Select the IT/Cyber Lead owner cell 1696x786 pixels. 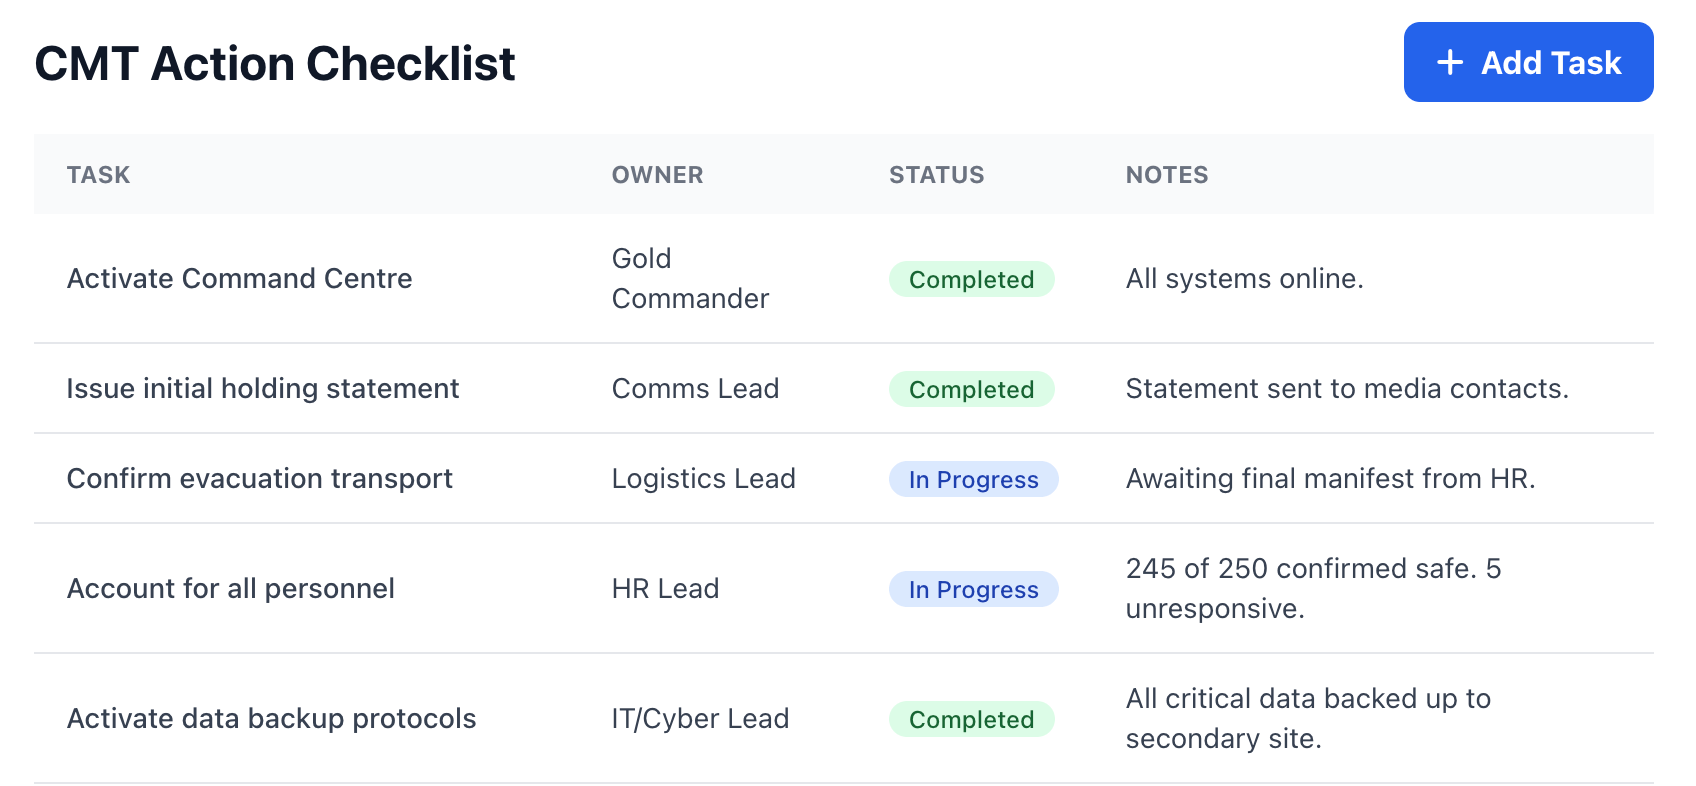(x=701, y=718)
